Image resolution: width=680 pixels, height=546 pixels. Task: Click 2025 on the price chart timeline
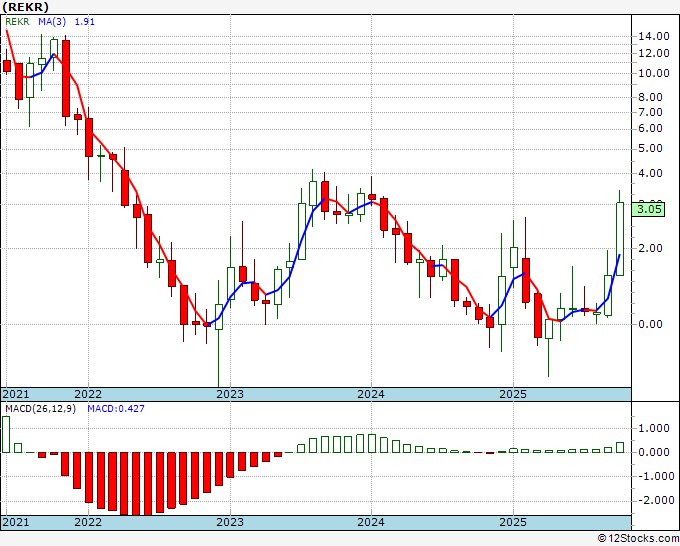tap(513, 394)
